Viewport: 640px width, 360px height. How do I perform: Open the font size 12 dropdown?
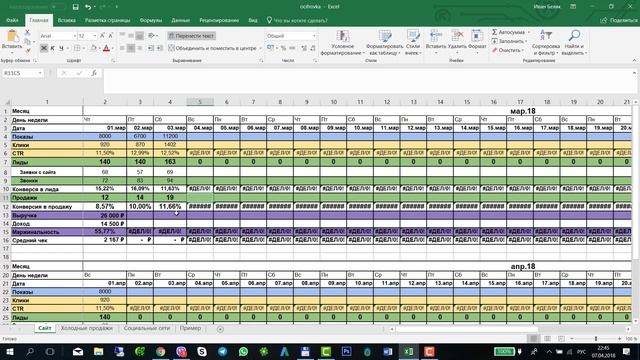coord(94,36)
